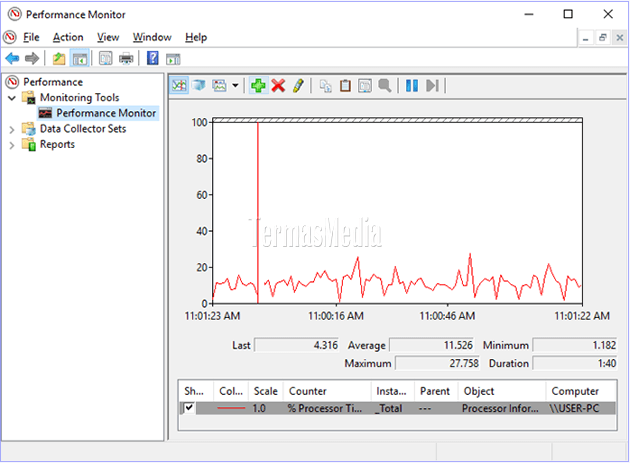
Task: Click the Scale column header
Action: pos(266,391)
